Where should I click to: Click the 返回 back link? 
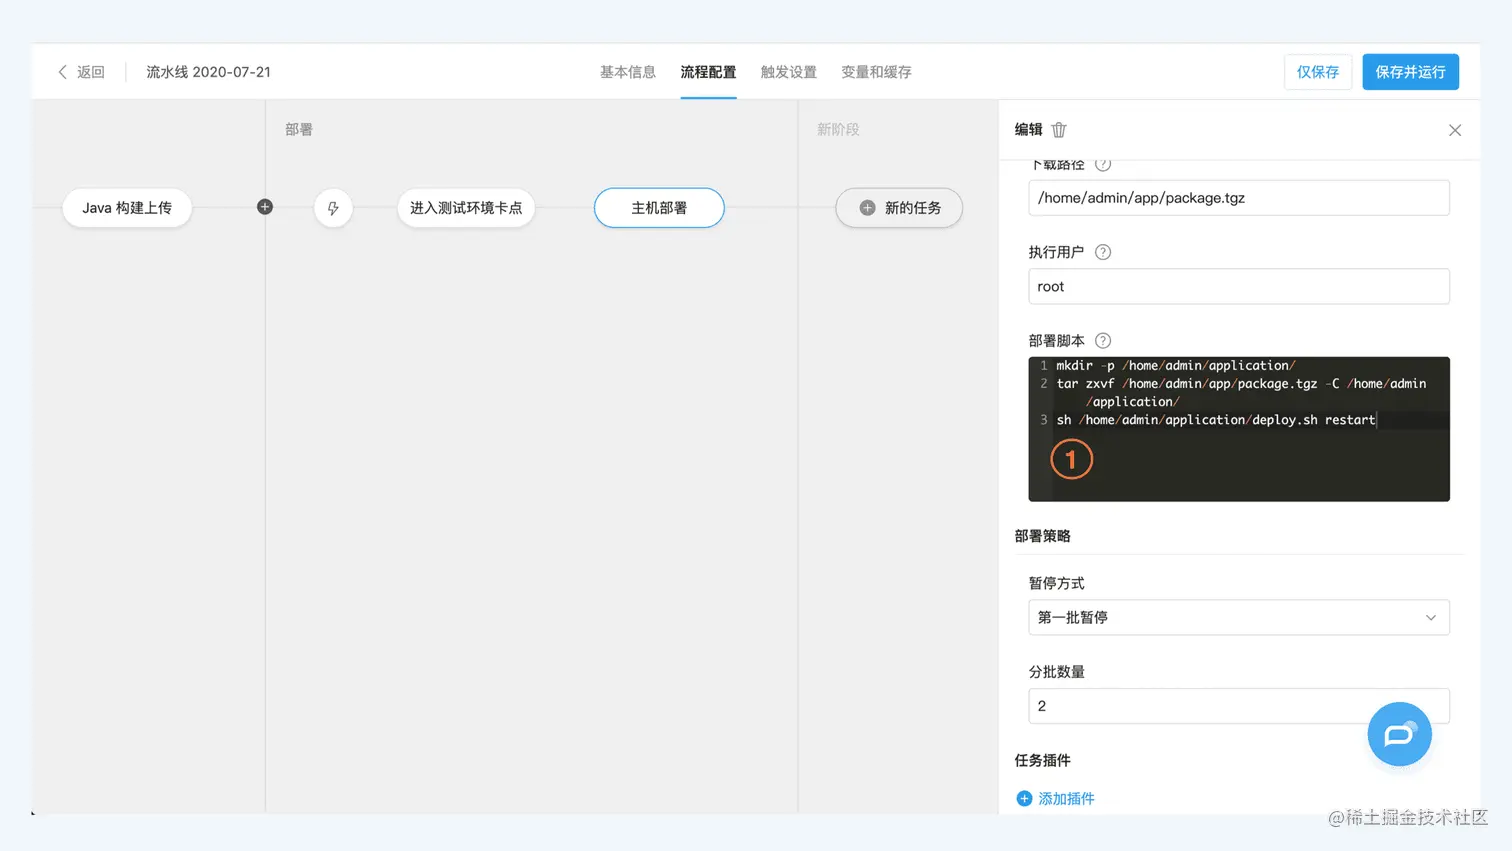[91, 72]
